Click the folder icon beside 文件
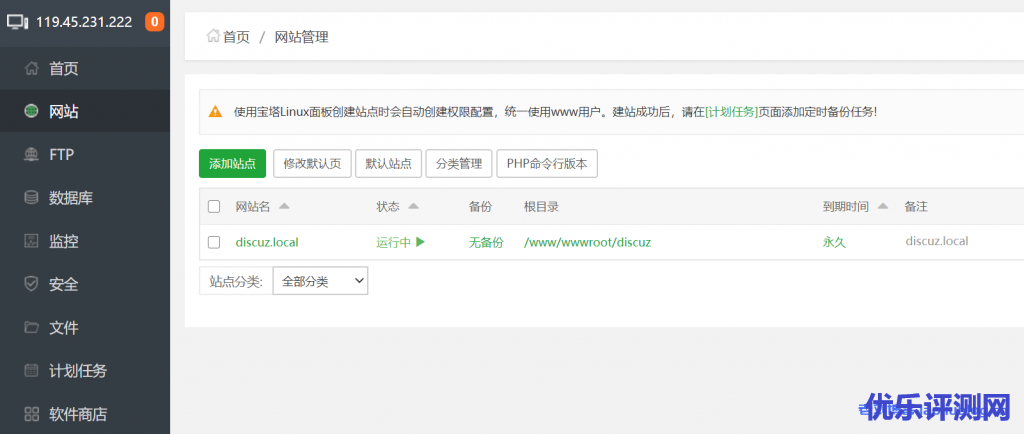Screen dimensions: 1024x434 click(x=31, y=327)
